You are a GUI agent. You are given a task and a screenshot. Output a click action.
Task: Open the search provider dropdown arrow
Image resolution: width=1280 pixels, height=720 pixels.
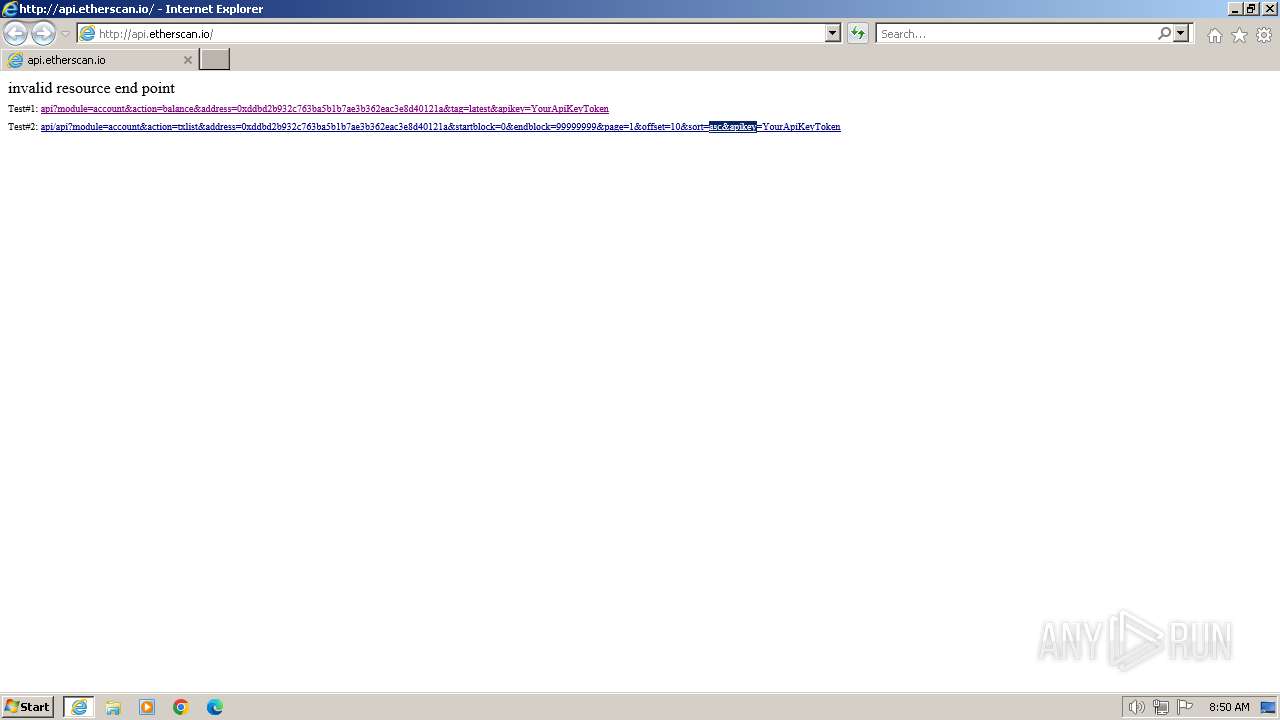pyautogui.click(x=1181, y=33)
